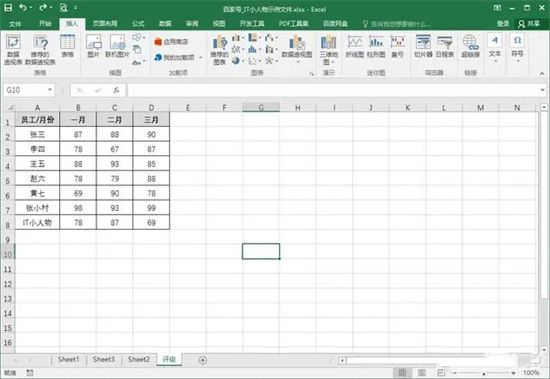
Task: Redo the last action
Action: (x=43, y=7)
